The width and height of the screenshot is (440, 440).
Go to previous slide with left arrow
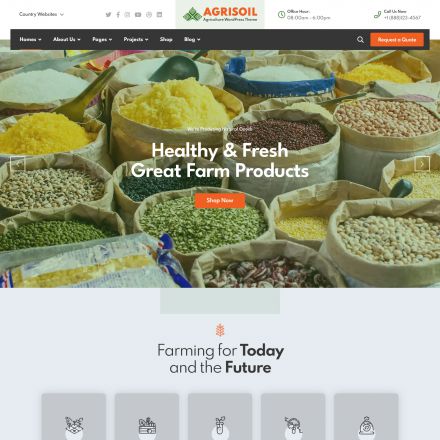click(18, 164)
